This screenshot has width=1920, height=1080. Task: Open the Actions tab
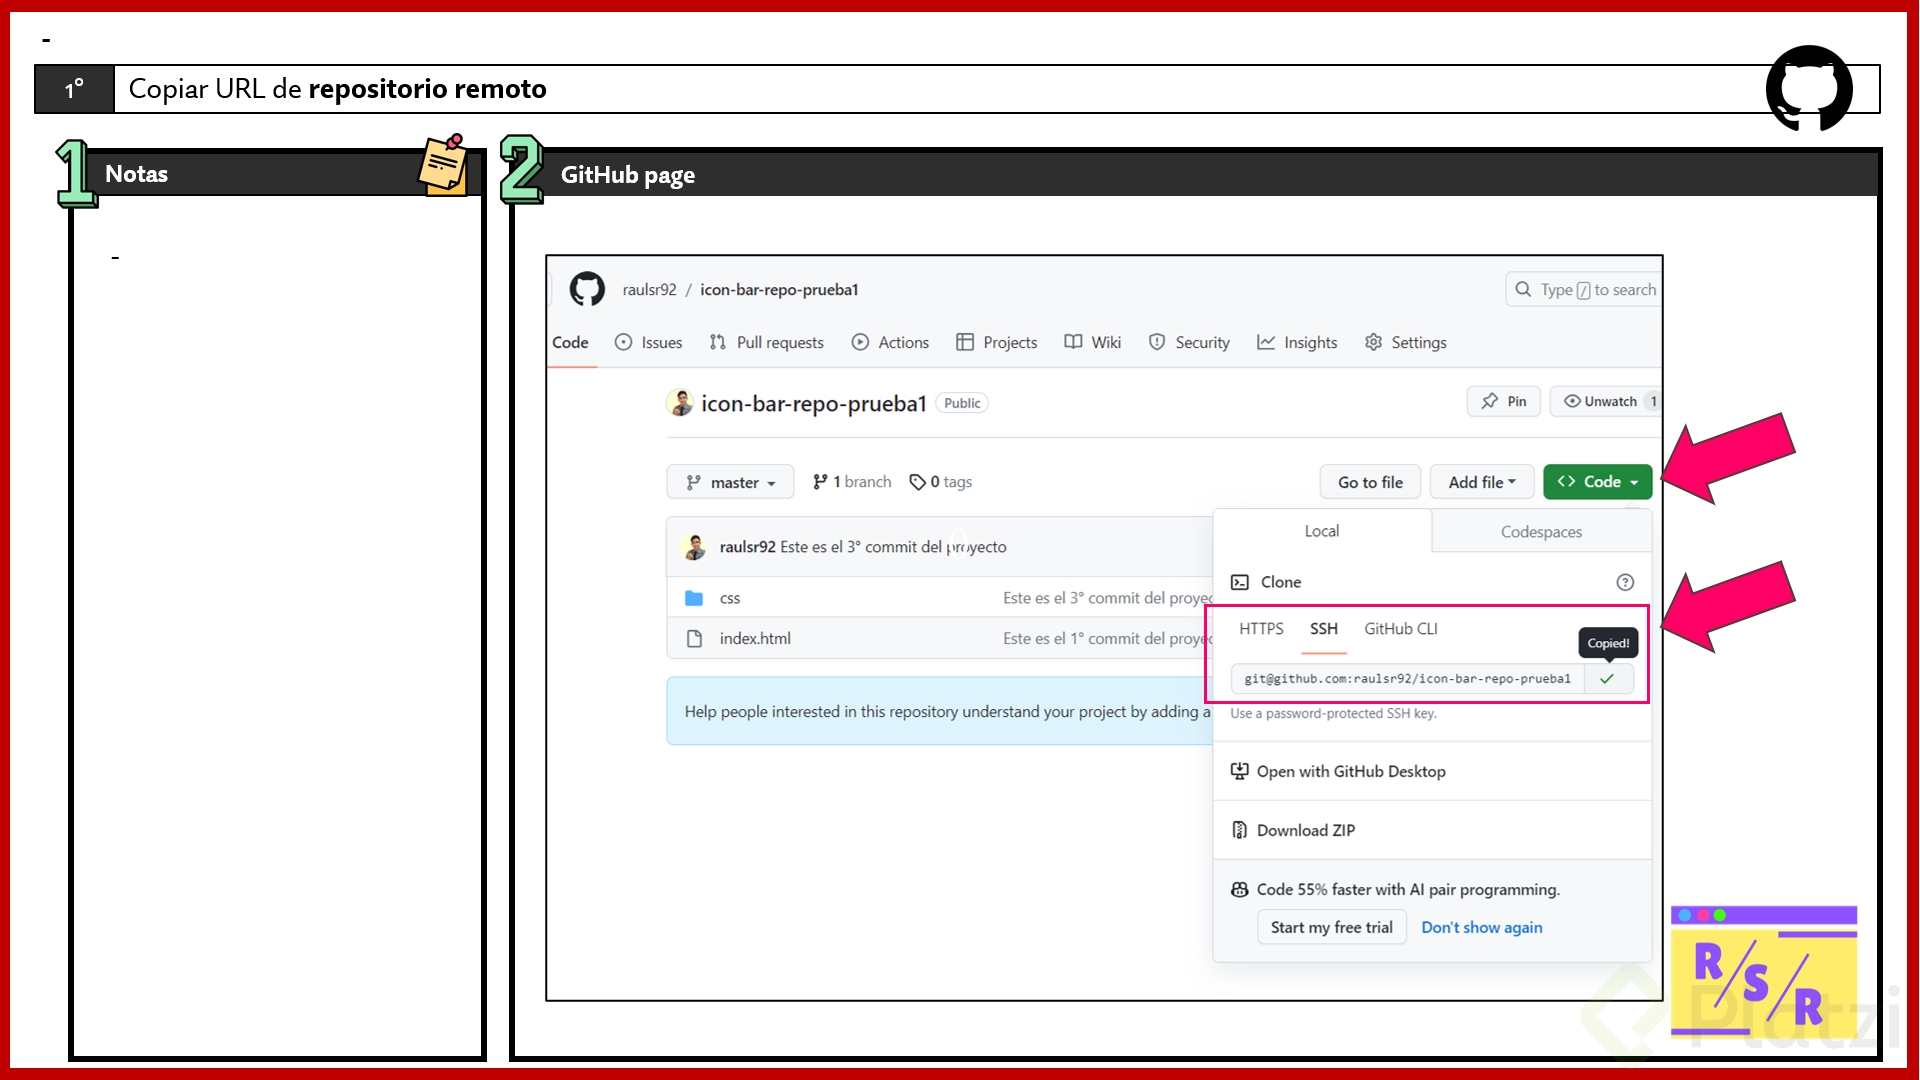tap(890, 342)
